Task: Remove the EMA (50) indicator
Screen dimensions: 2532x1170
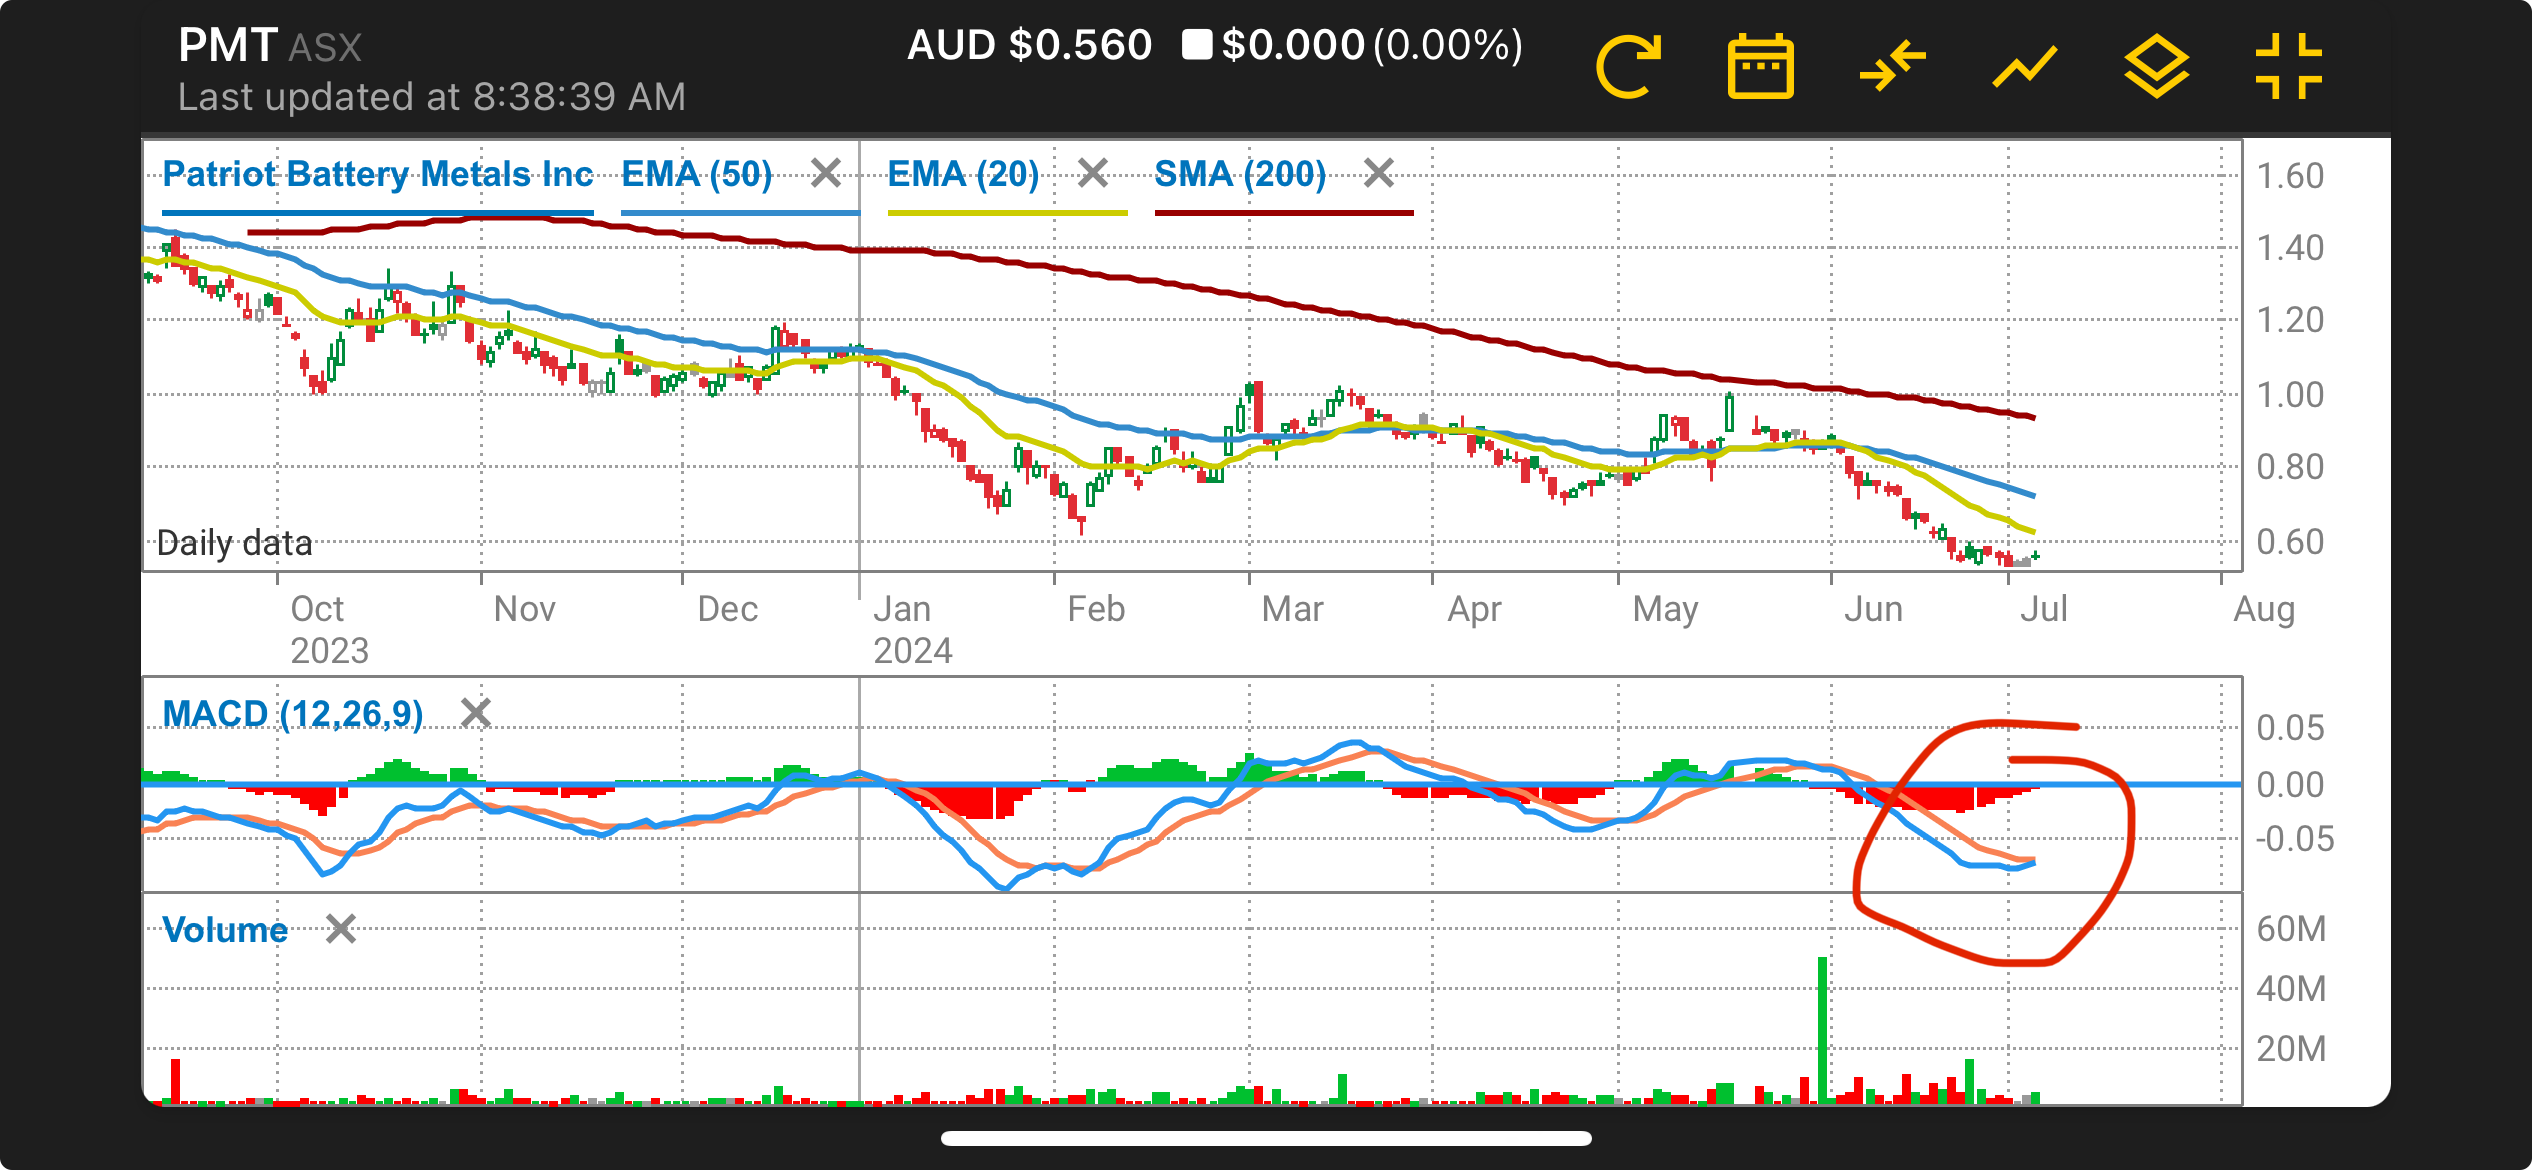Action: [826, 174]
